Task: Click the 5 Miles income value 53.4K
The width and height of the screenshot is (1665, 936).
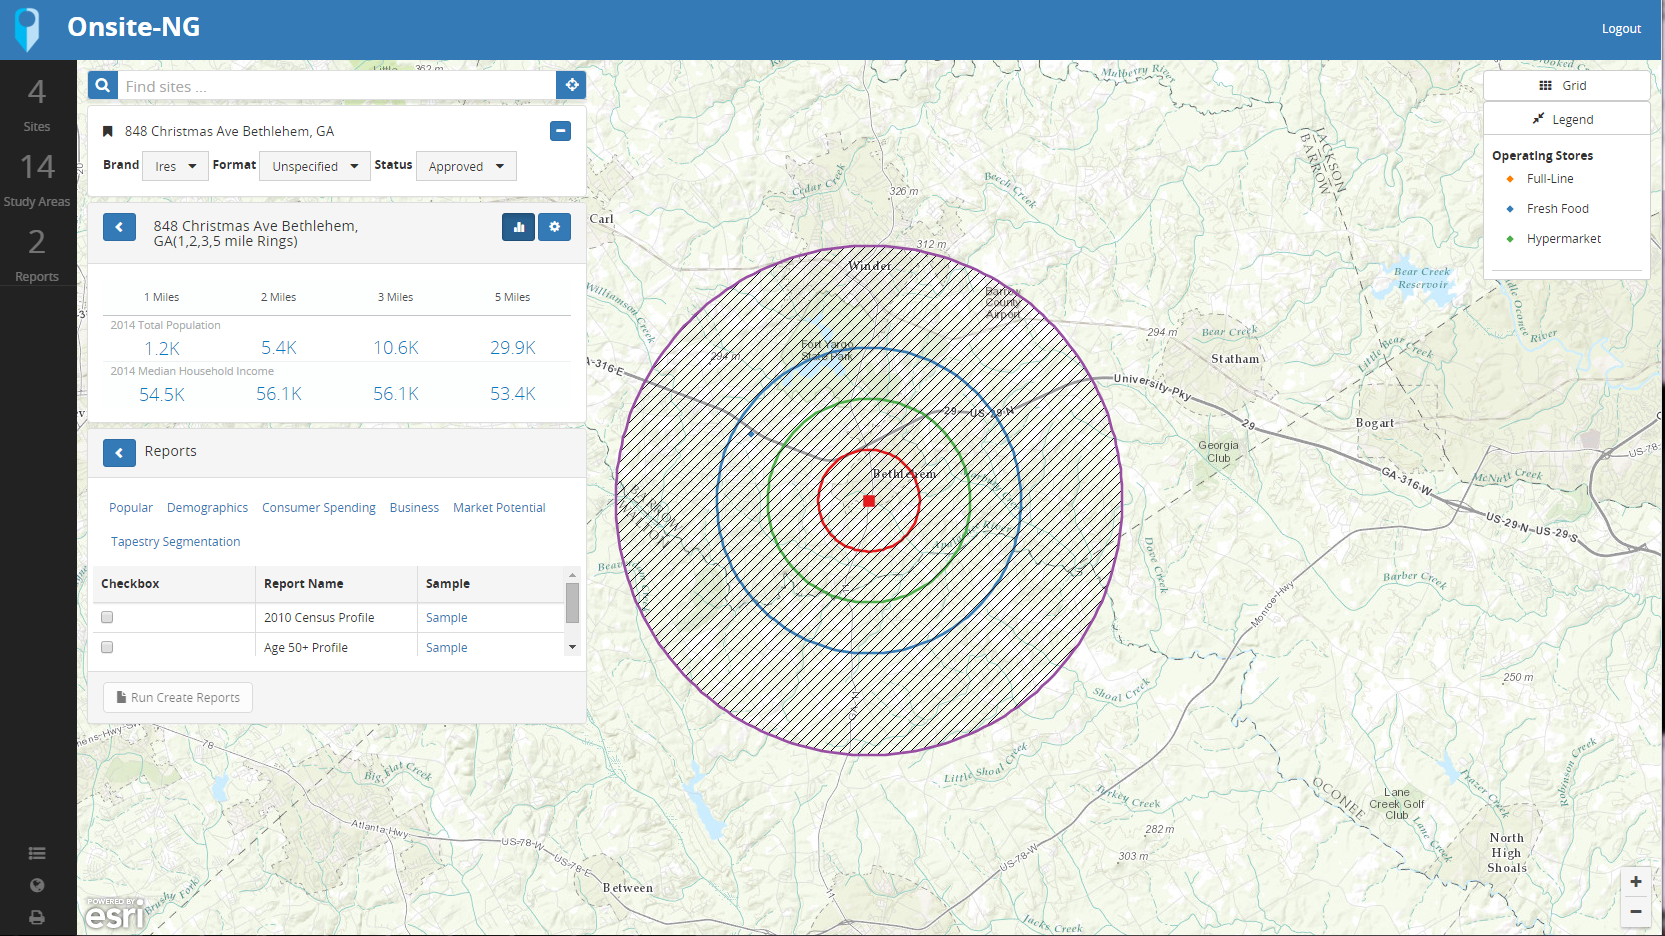Action: coord(513,394)
